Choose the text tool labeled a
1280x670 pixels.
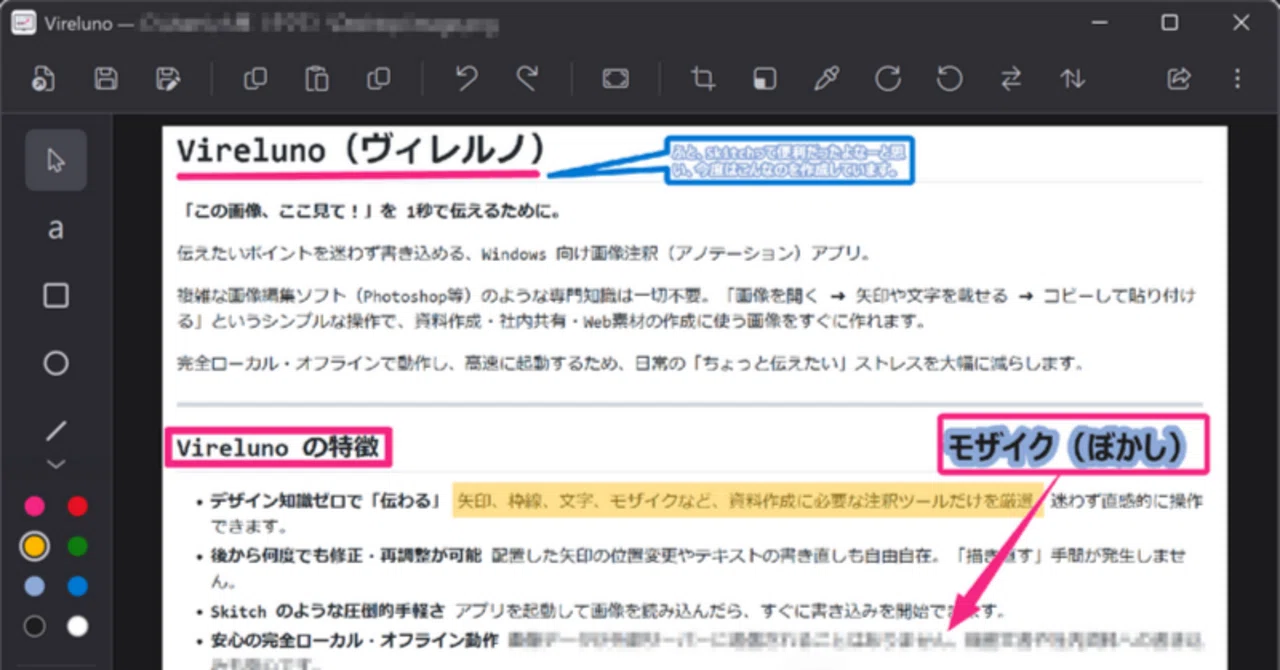pos(56,228)
